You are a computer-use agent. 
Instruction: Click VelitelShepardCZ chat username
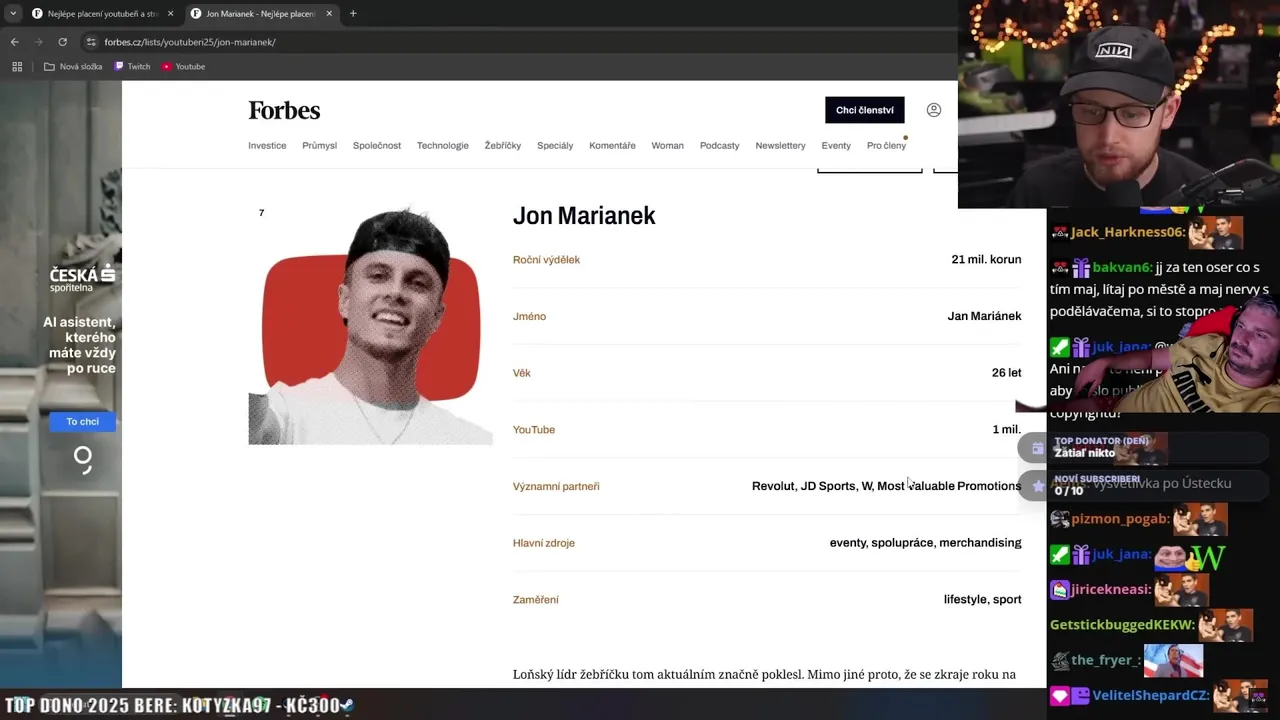point(1151,696)
